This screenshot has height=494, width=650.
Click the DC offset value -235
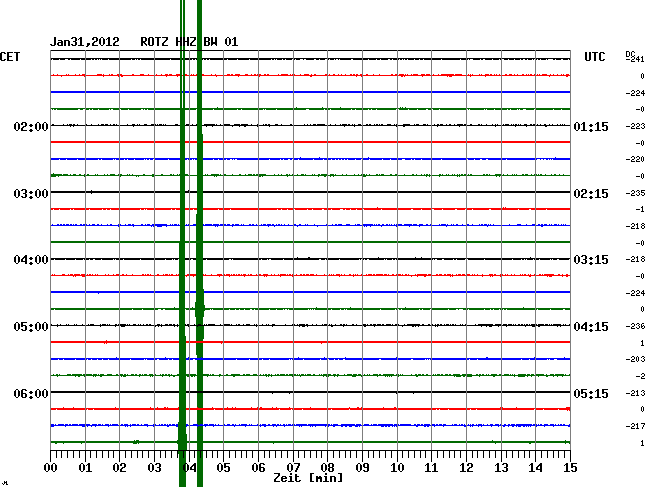pos(635,193)
